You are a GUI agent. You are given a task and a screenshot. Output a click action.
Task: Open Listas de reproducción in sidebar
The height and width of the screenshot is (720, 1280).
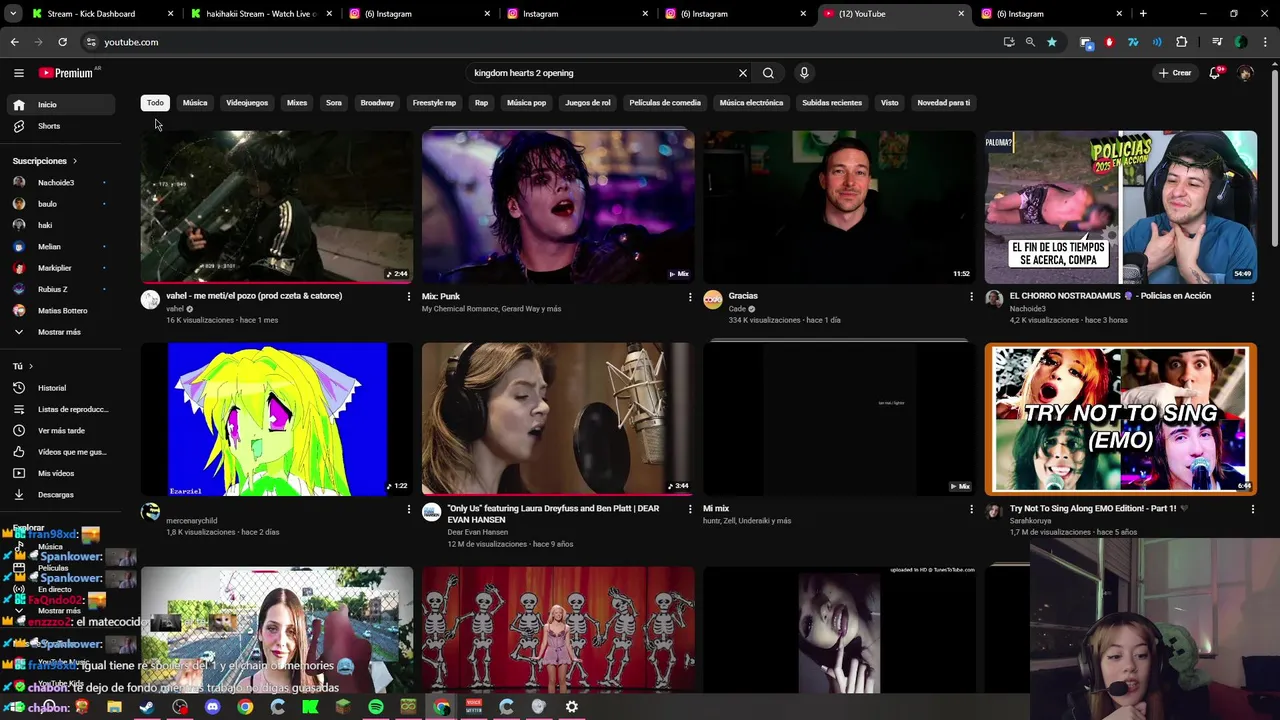pos(60,409)
